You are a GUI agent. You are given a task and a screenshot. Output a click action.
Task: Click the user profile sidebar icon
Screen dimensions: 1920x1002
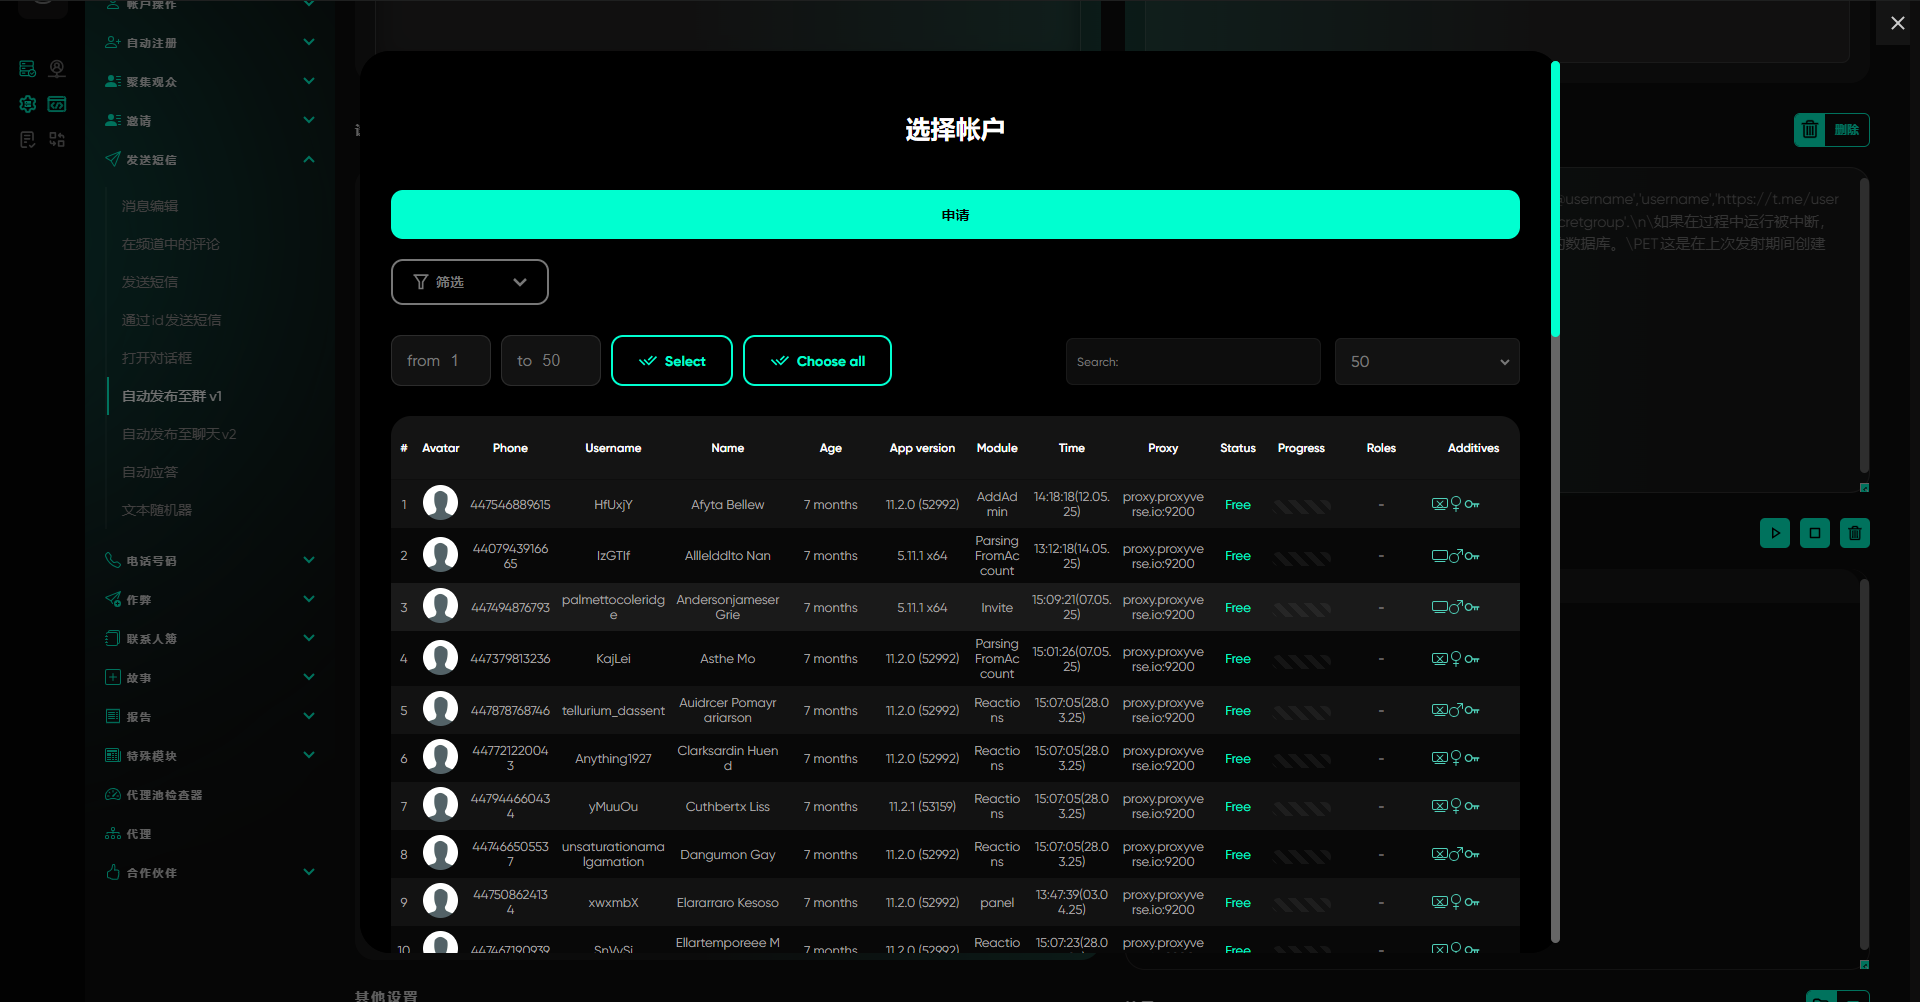pos(57,69)
